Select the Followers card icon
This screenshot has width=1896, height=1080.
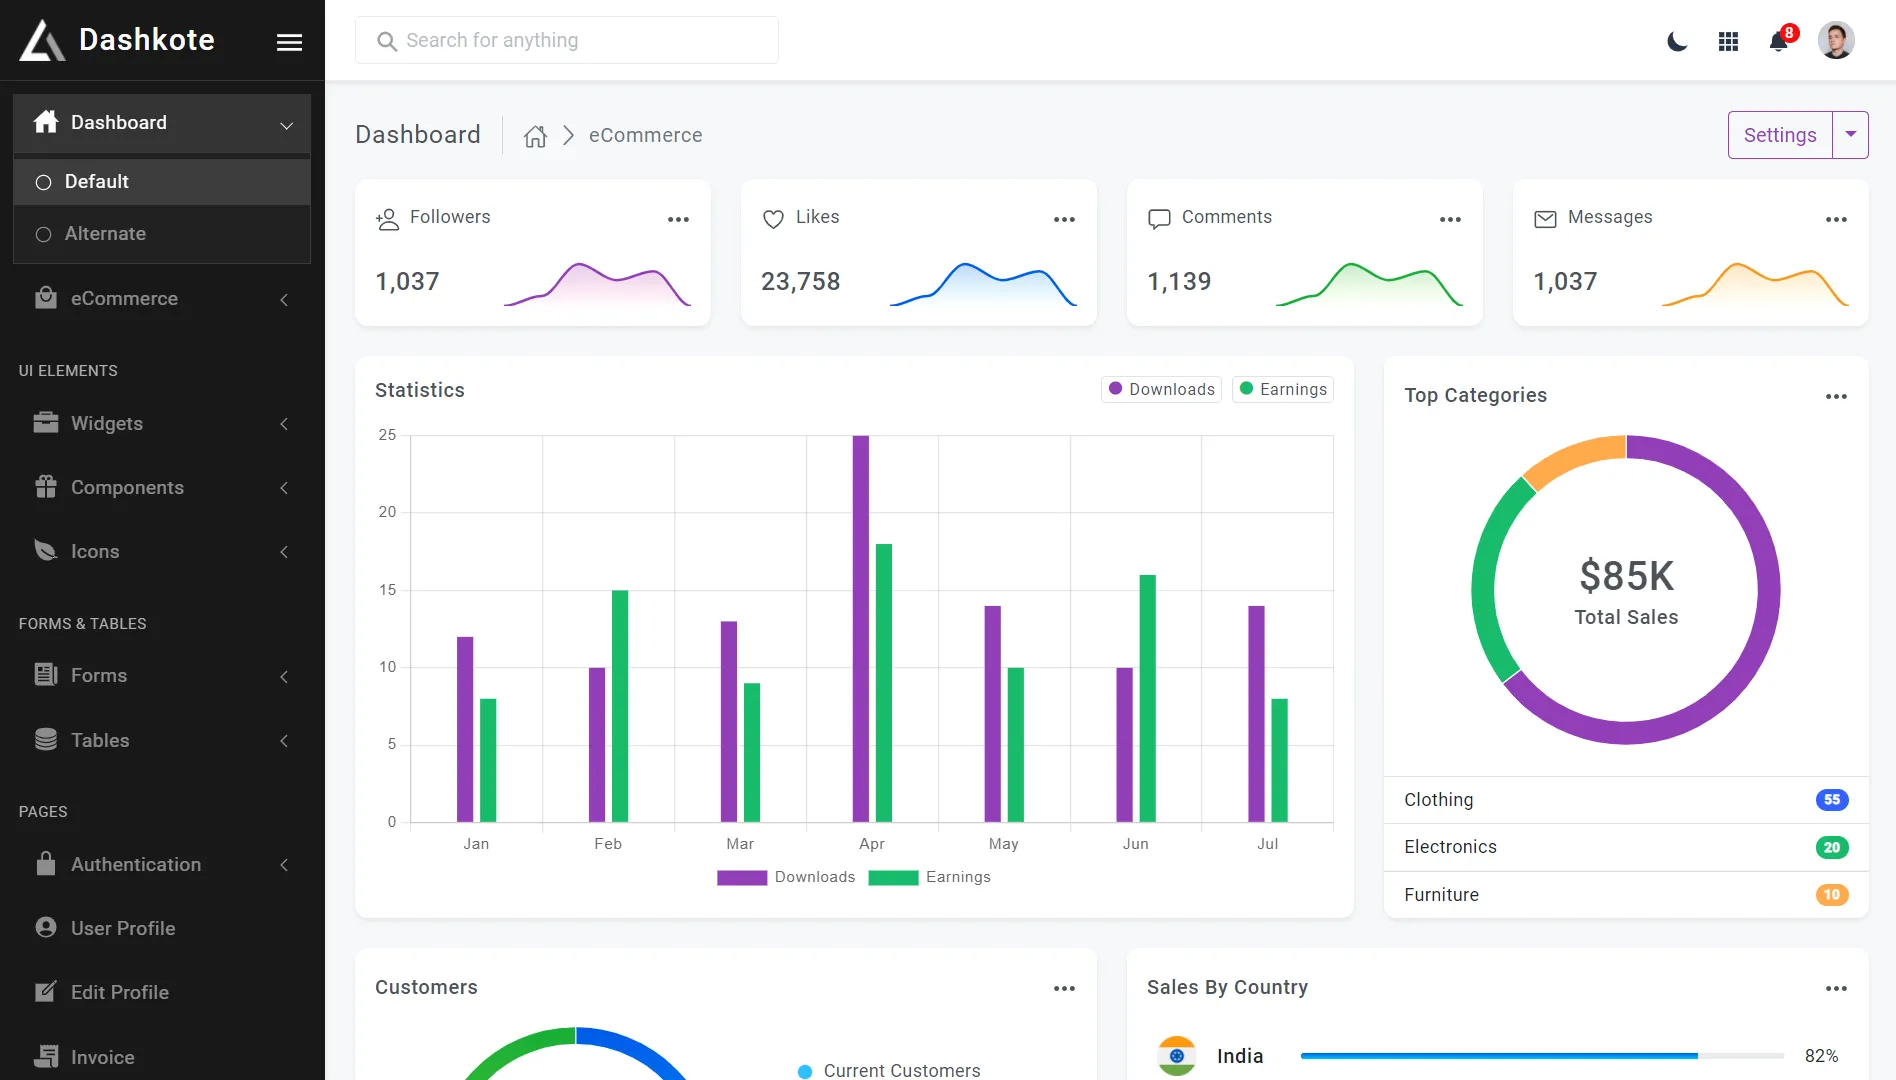point(387,218)
